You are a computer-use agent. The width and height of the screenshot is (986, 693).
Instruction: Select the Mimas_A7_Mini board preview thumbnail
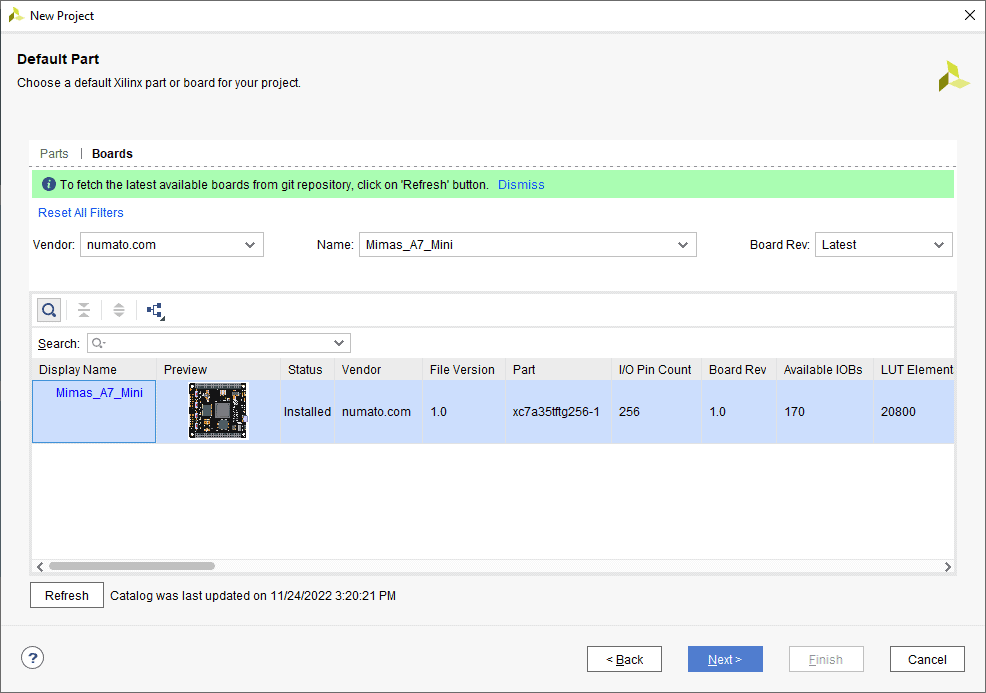point(218,411)
